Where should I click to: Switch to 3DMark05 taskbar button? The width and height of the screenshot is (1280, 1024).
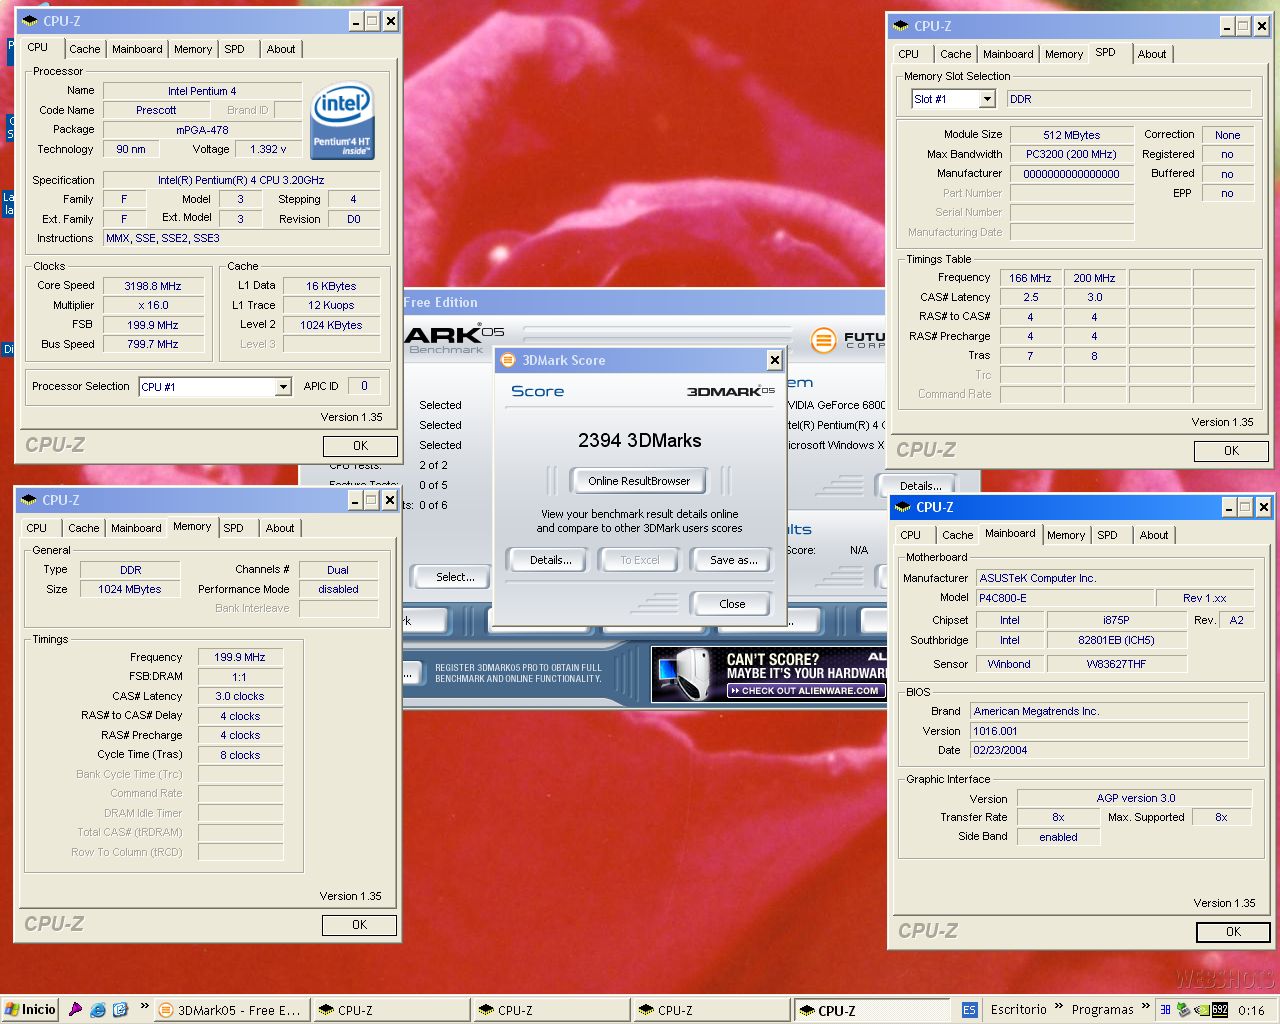click(x=231, y=1010)
